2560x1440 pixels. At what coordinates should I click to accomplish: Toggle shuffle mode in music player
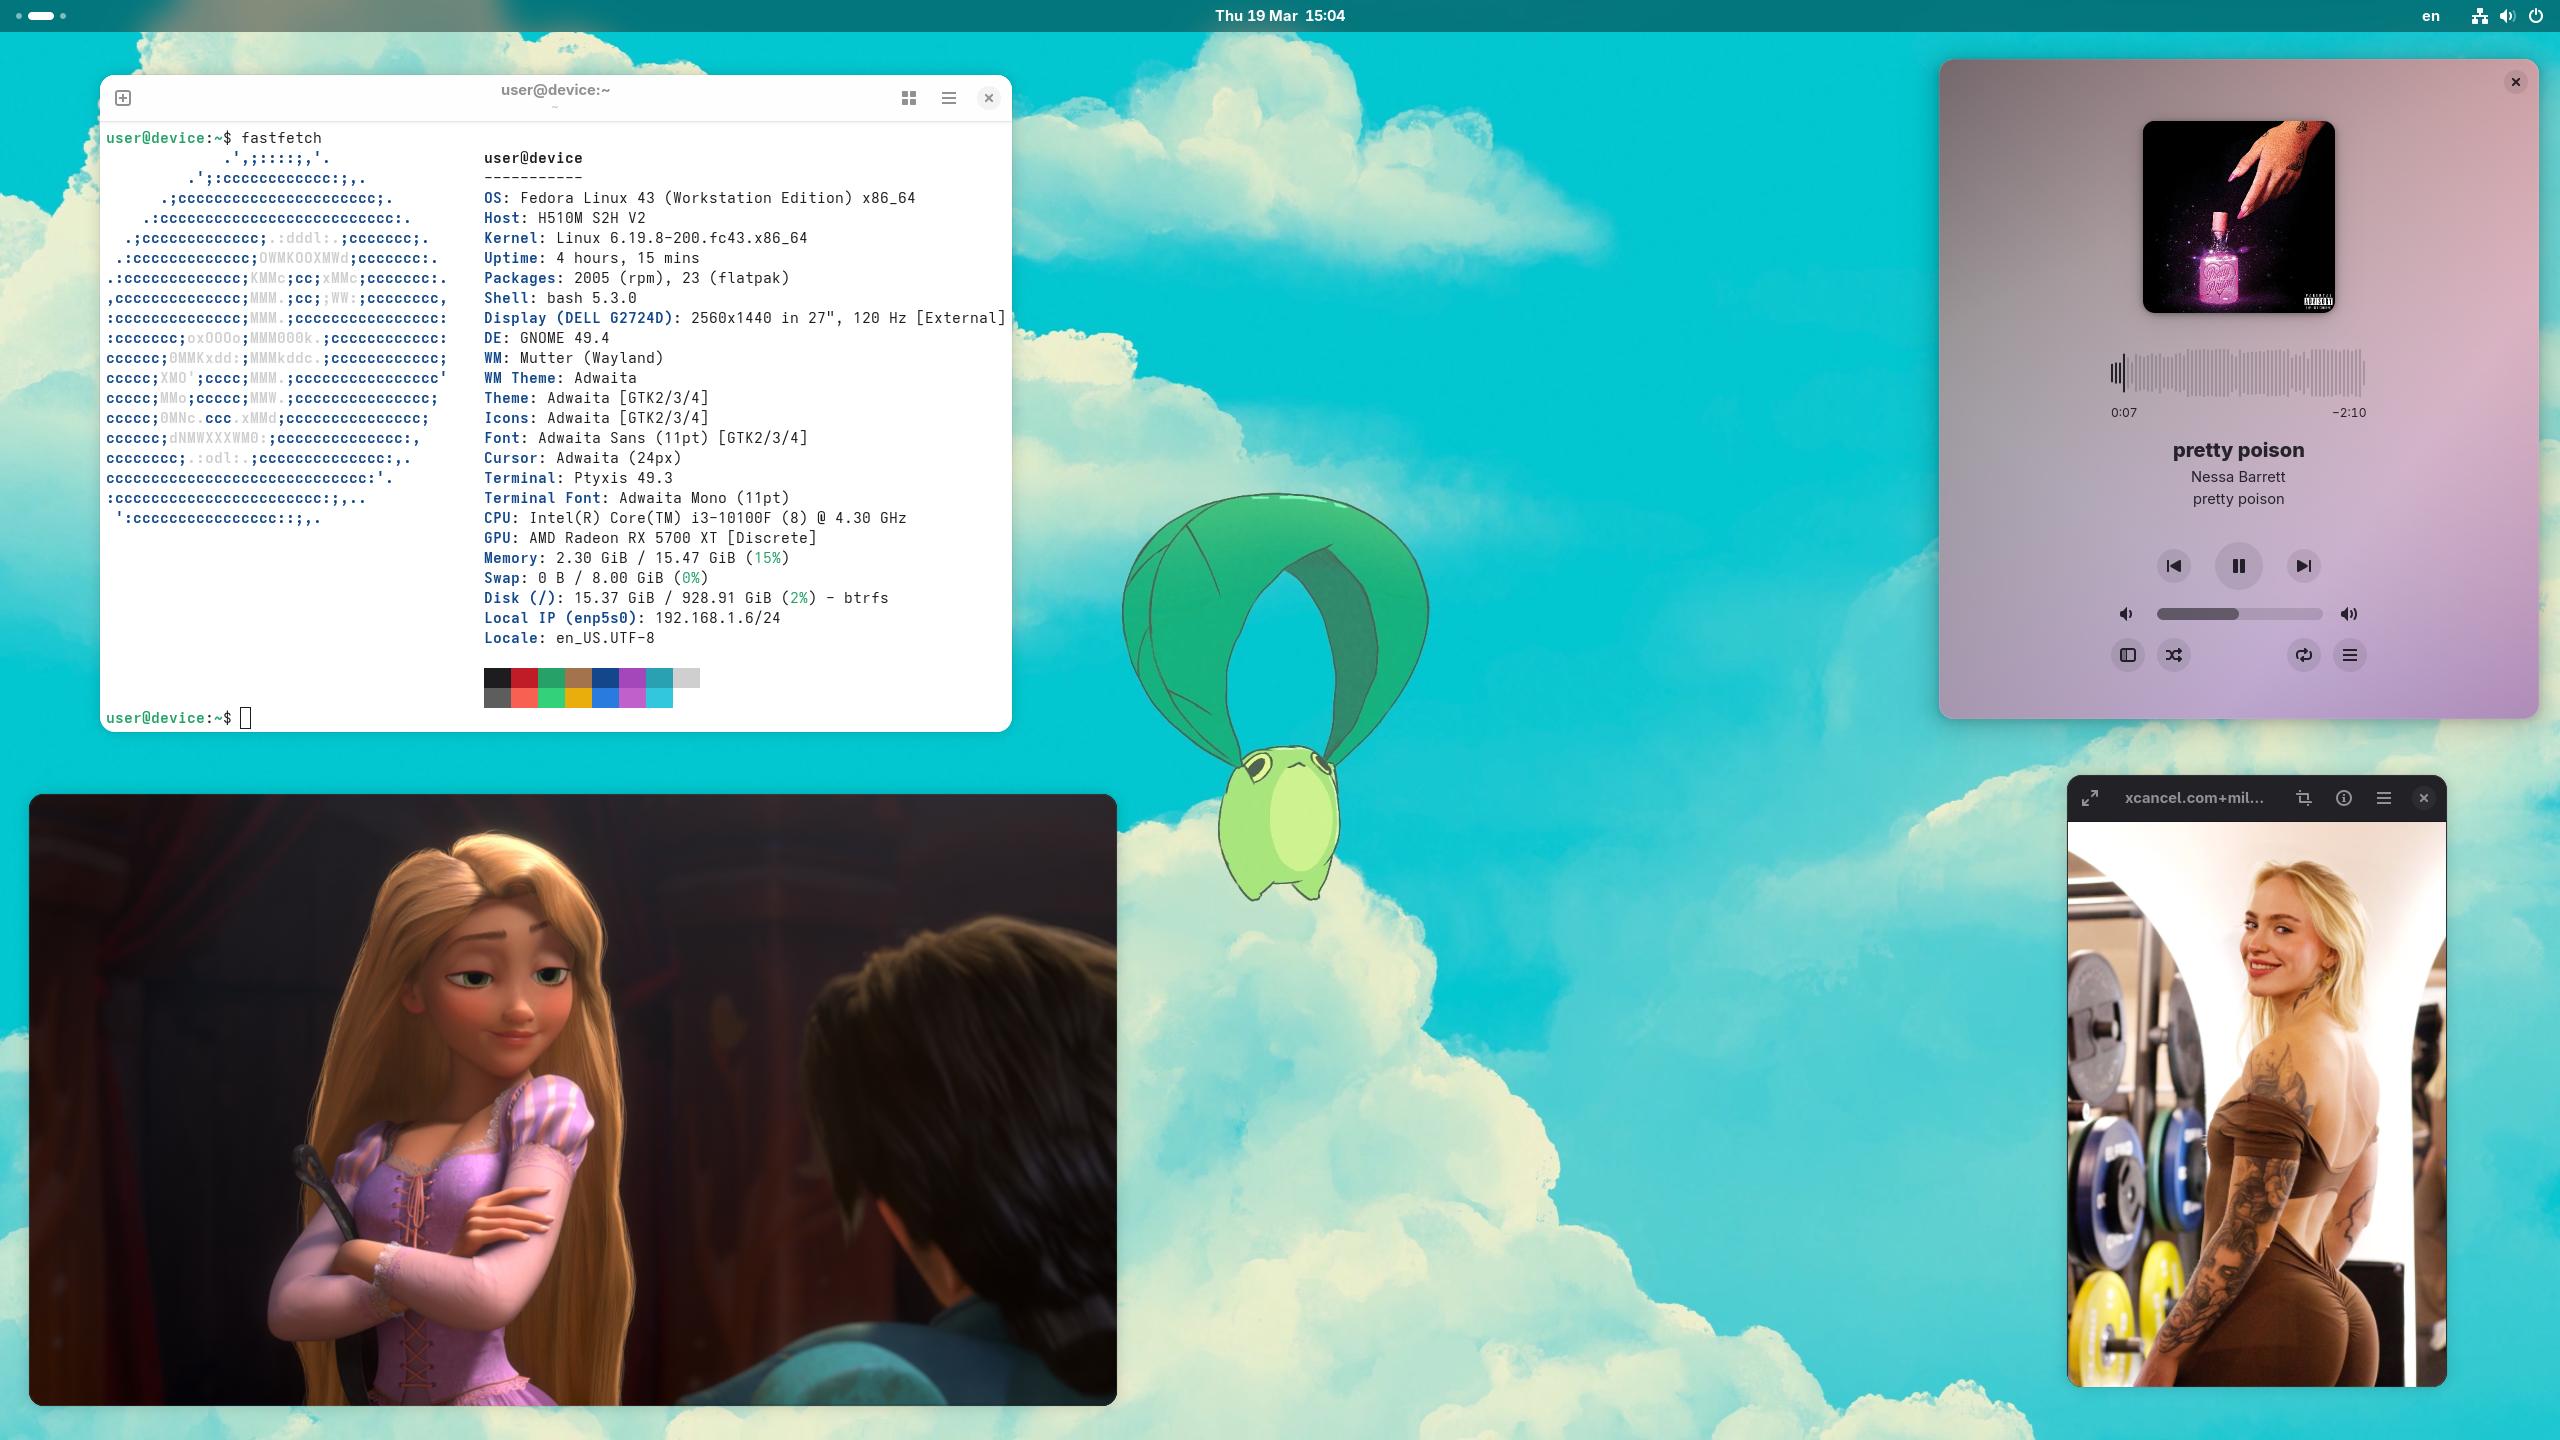(2173, 655)
